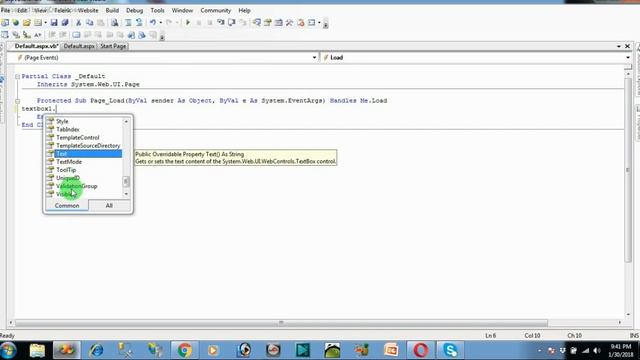
Task: Open PowerPoint from the taskbar
Action: pos(391,350)
